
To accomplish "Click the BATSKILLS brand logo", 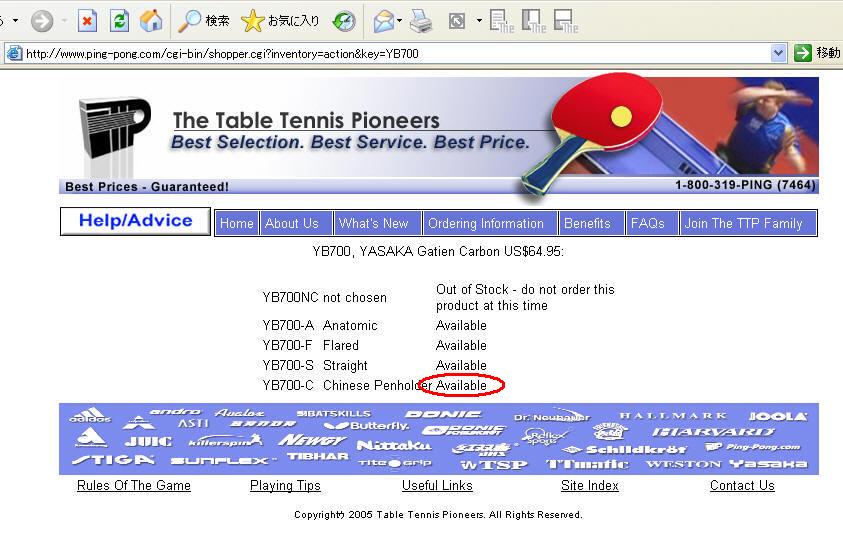I will tap(334, 413).
